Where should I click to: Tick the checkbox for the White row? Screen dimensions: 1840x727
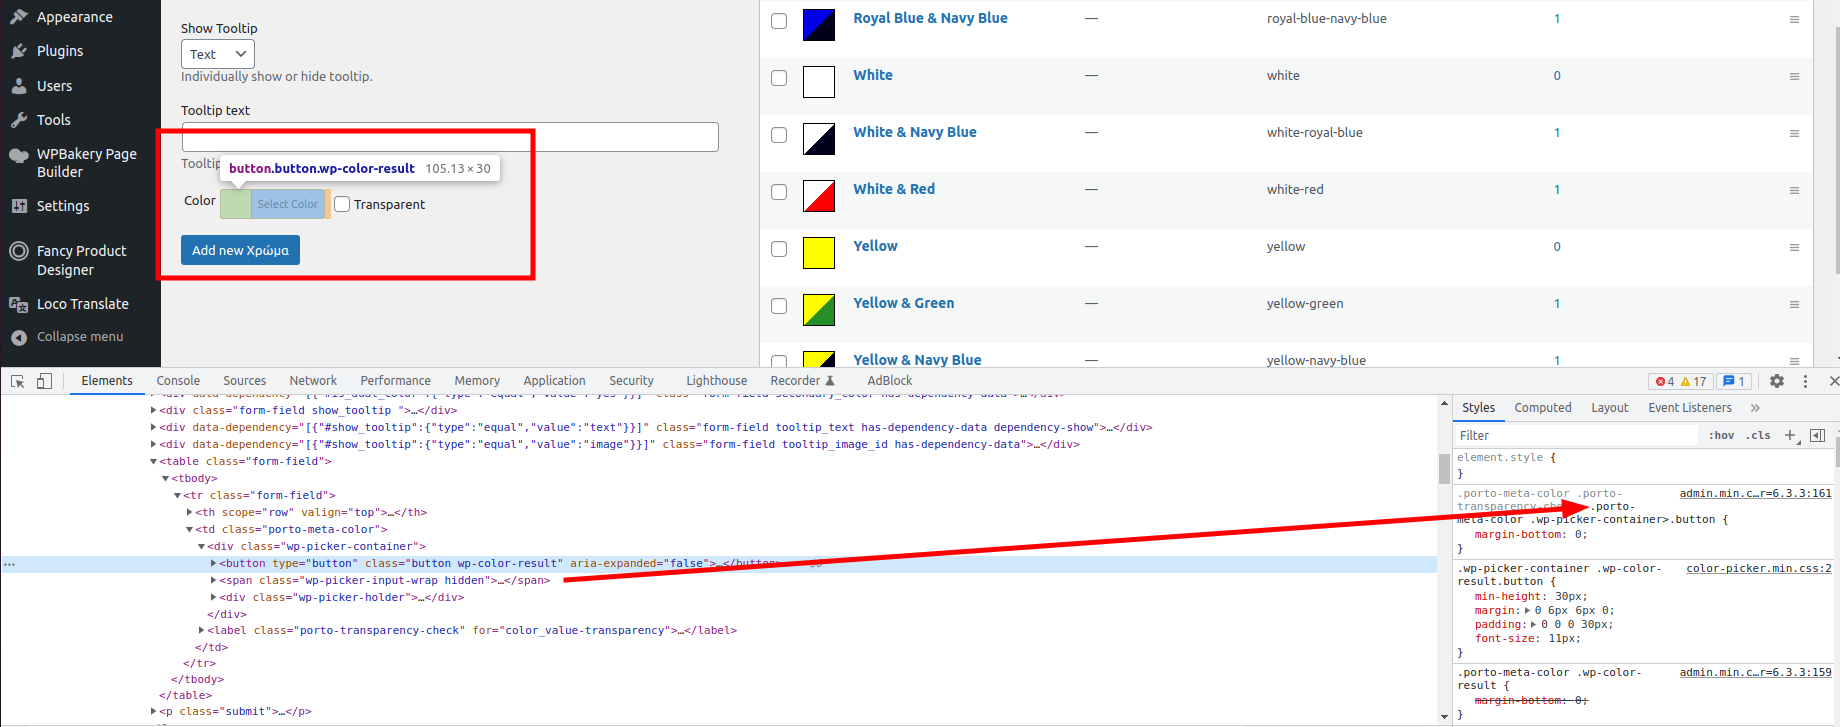point(779,78)
